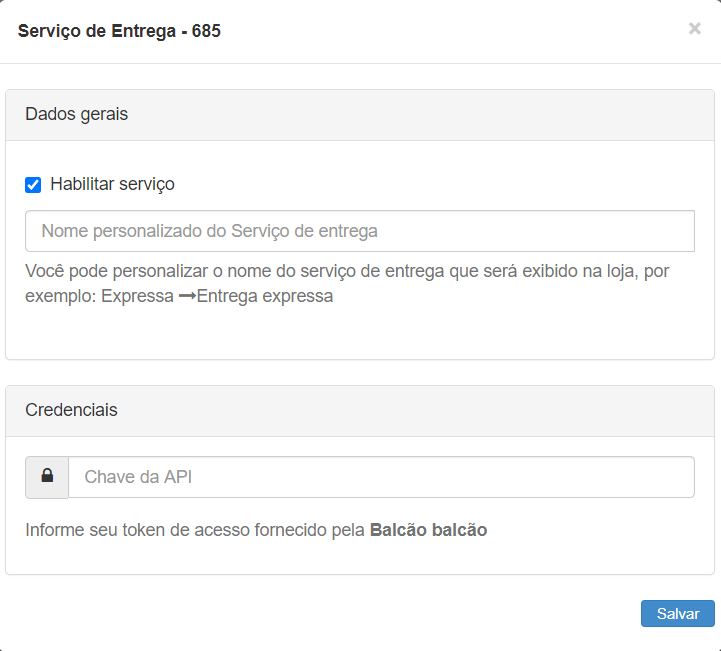
Task: Click the bold Balcão balcão text
Action: click(428, 530)
